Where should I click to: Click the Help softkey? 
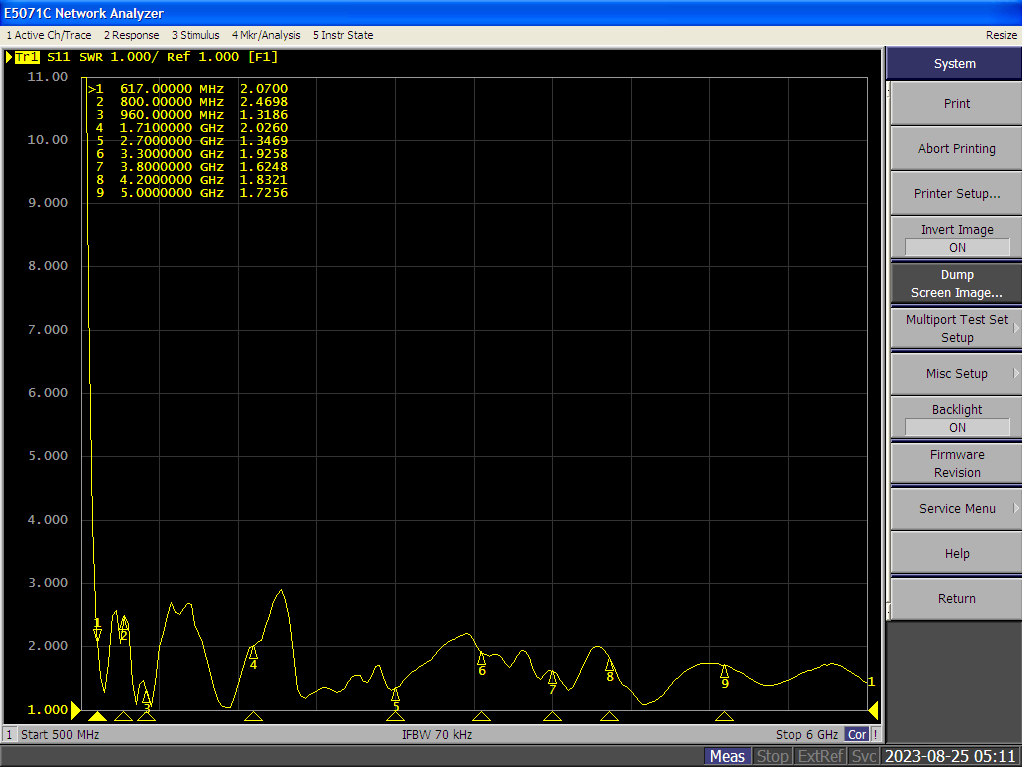(956, 553)
